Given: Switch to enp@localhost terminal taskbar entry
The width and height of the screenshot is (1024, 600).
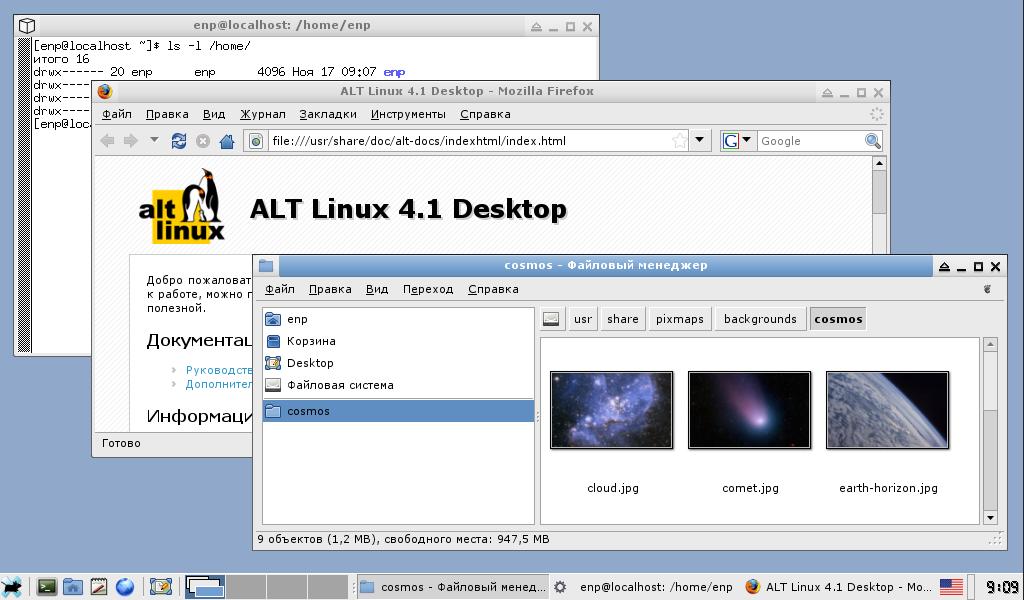Looking at the screenshot, I should (x=643, y=587).
